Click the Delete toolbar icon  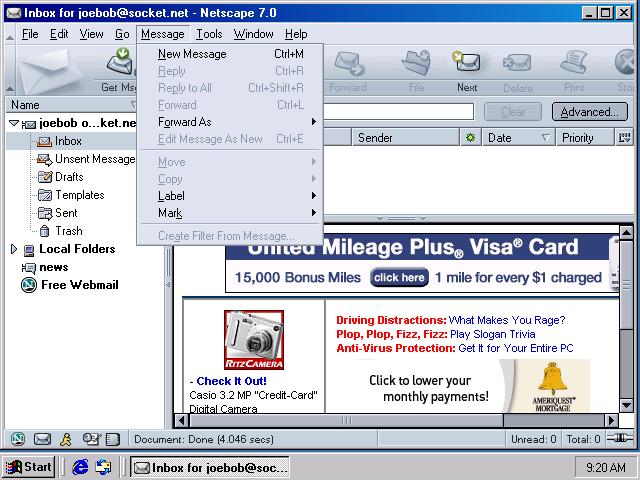[x=518, y=63]
